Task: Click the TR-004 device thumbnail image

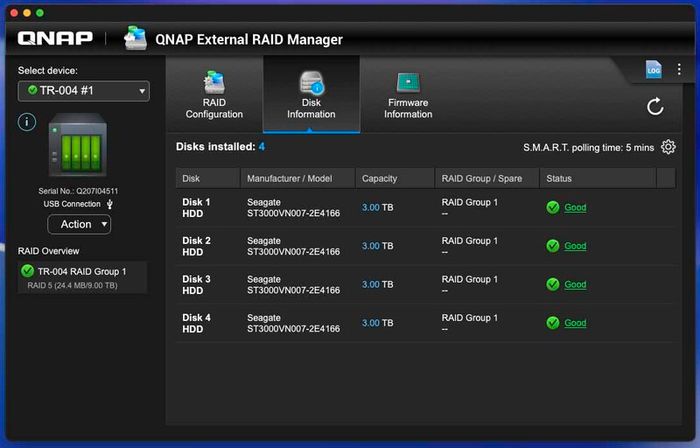Action: (x=78, y=144)
